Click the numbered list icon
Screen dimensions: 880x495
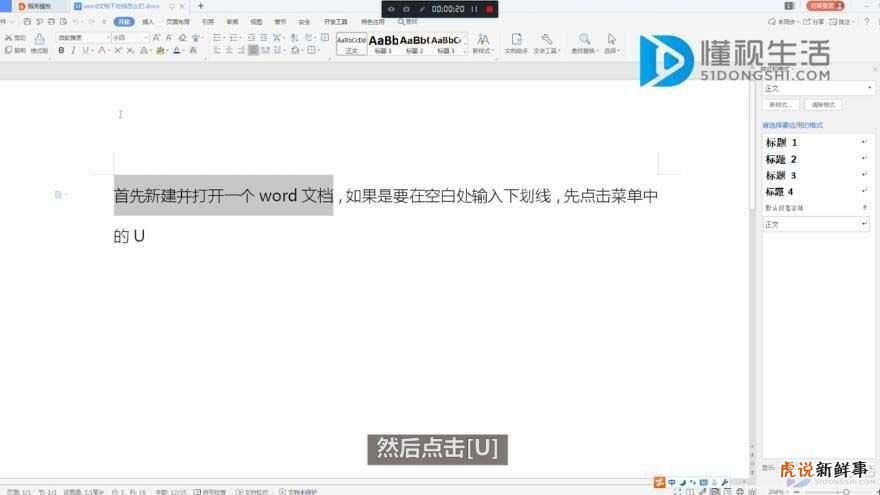235,38
